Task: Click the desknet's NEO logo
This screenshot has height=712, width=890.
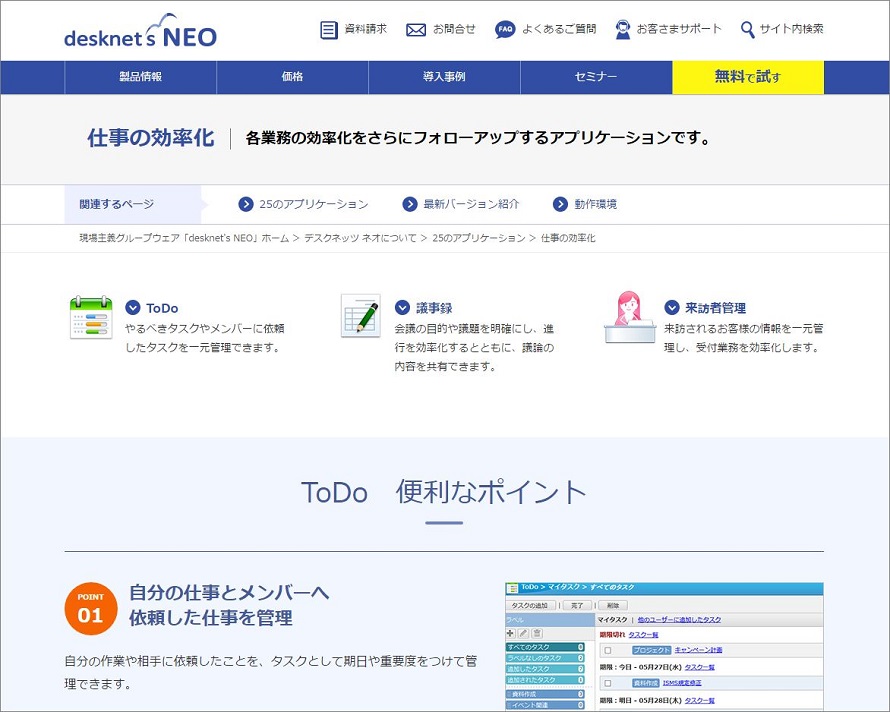Action: tap(140, 31)
